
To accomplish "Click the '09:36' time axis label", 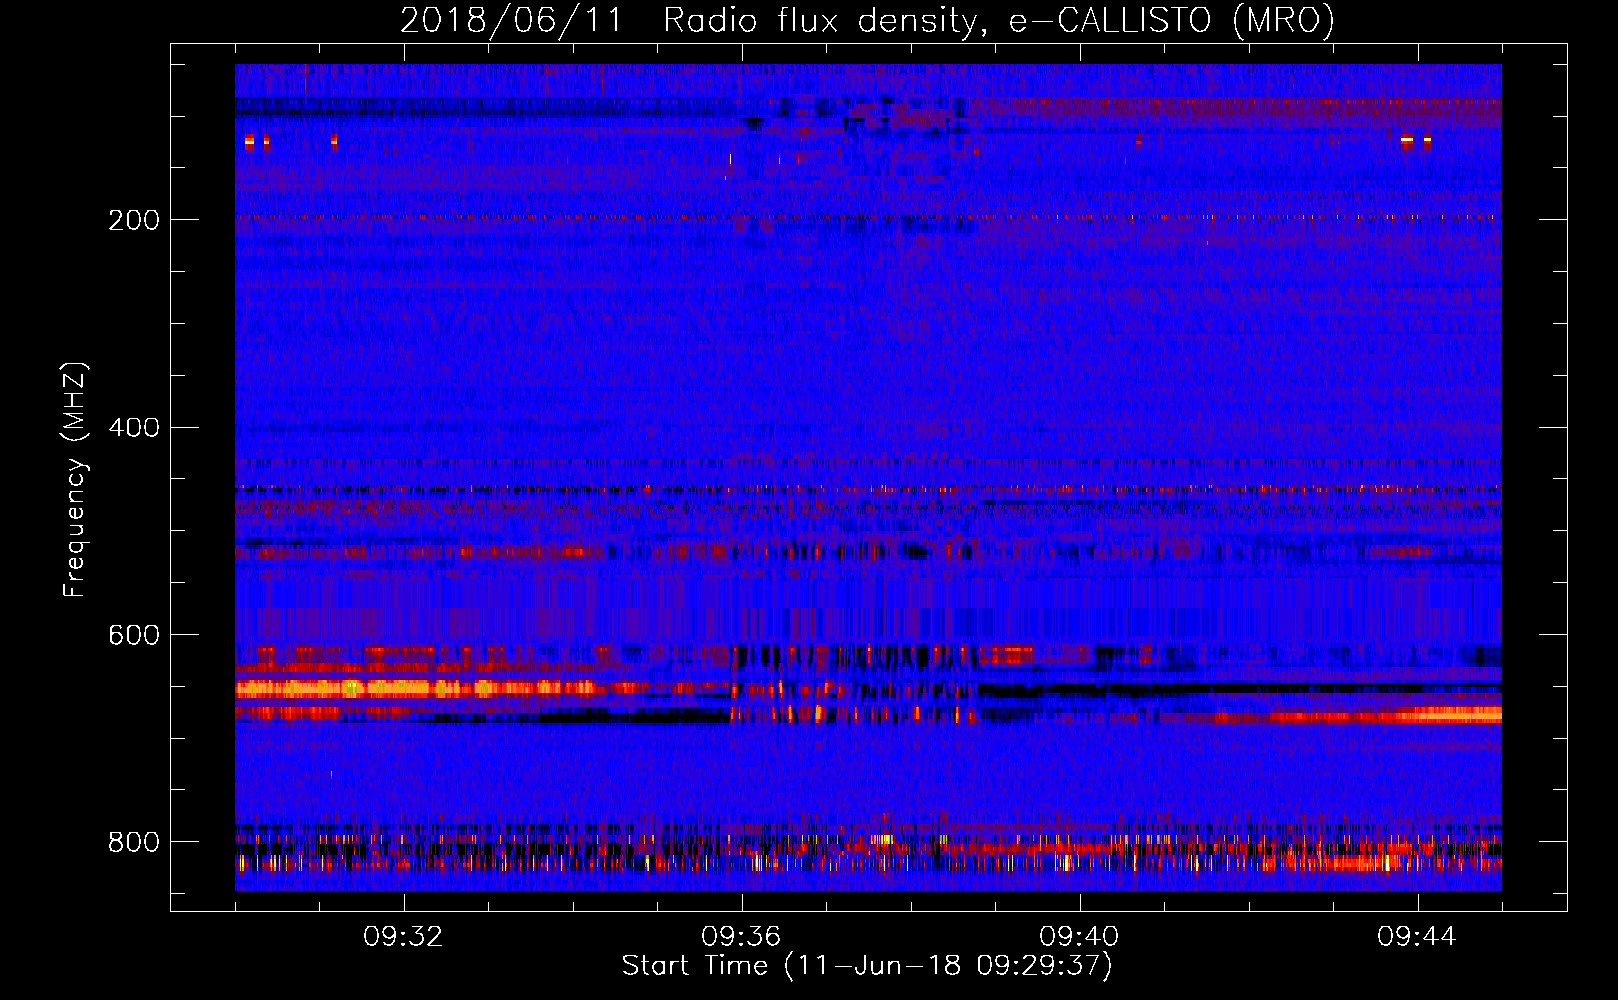I will click(x=741, y=937).
